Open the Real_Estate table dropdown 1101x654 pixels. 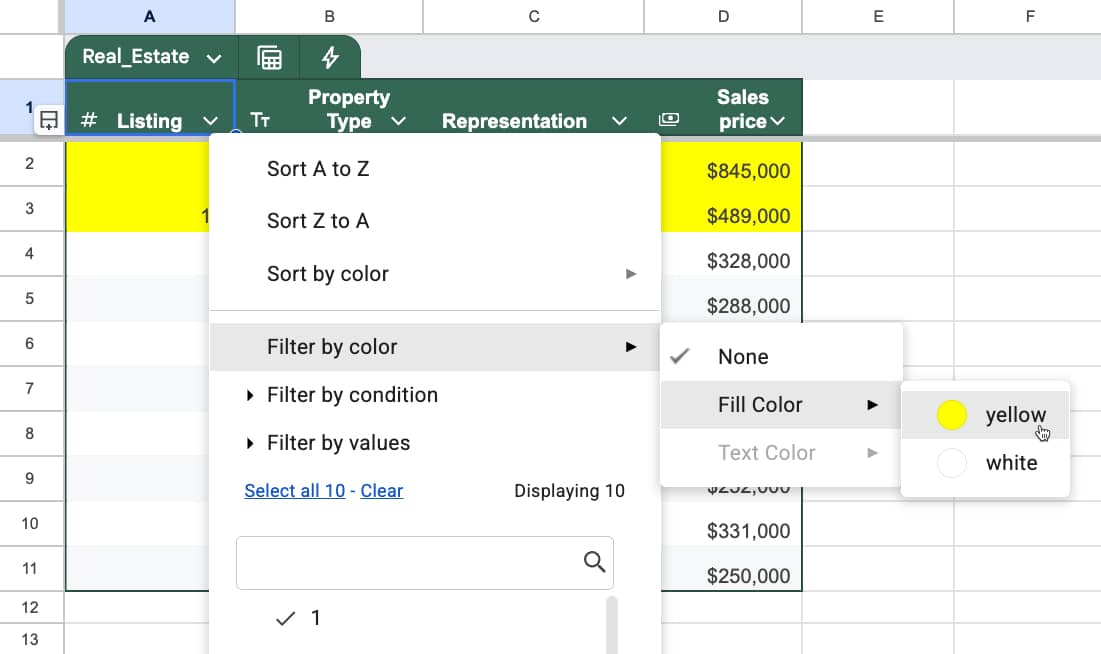(214, 58)
